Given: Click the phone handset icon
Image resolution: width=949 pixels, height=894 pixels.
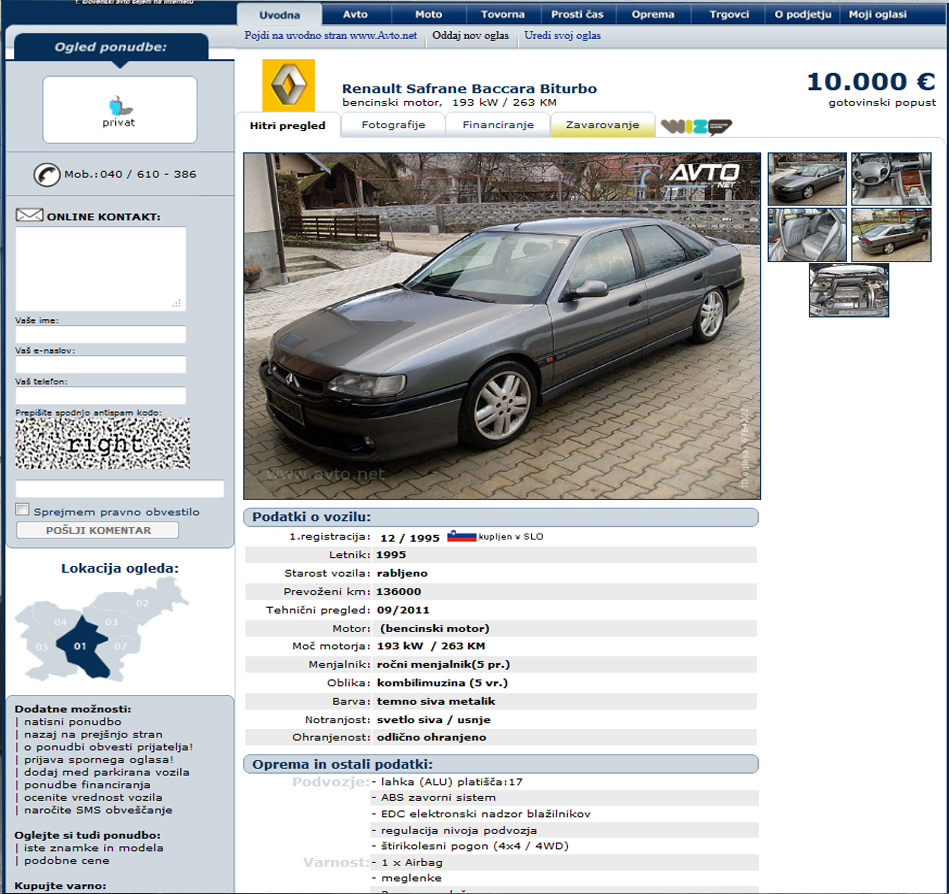Looking at the screenshot, I should coord(47,174).
